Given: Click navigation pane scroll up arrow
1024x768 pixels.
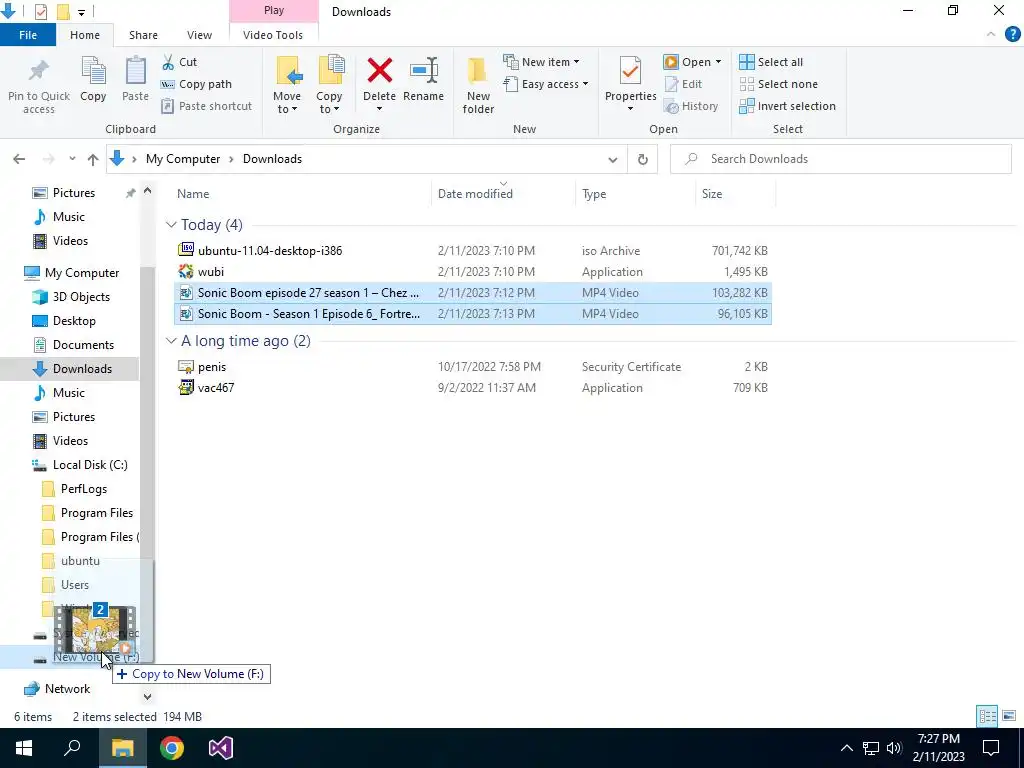Looking at the screenshot, I should tap(148, 191).
